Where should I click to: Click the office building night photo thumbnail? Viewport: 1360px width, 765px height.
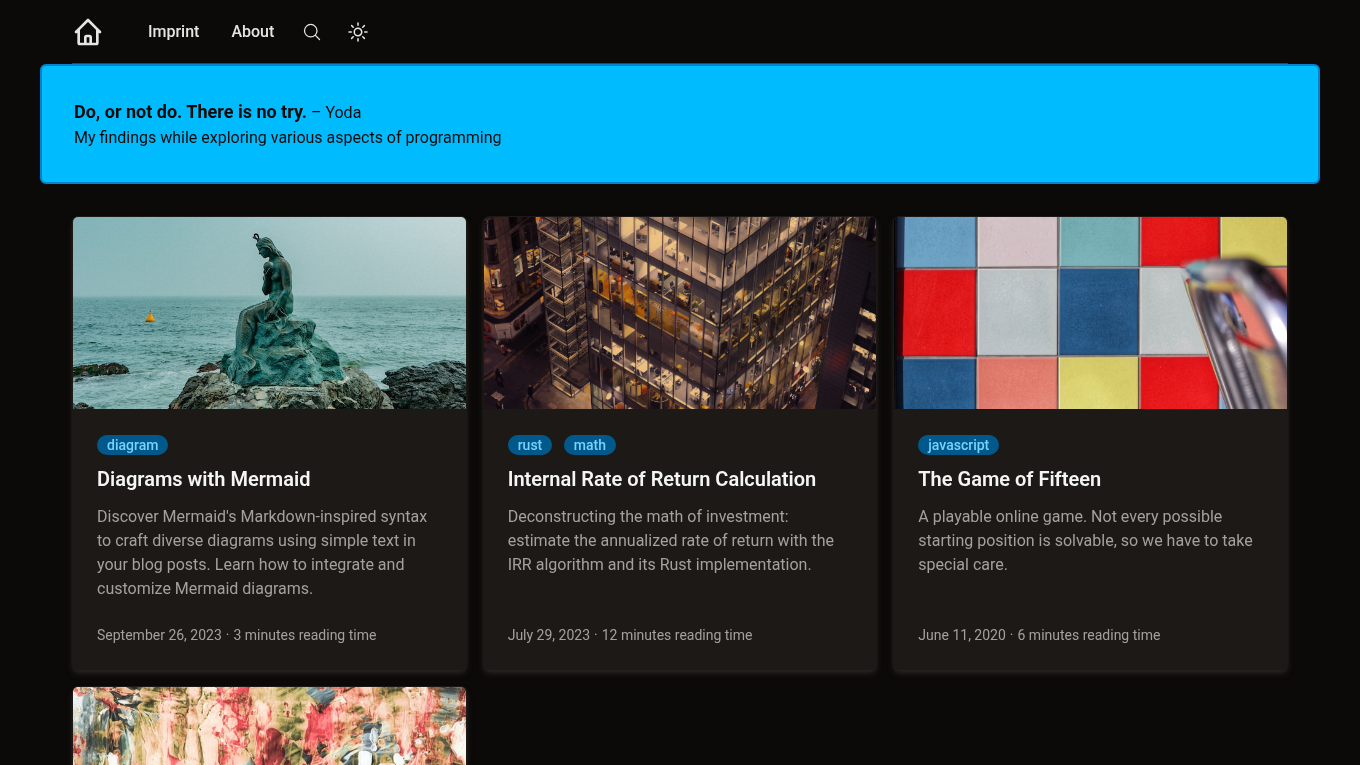[x=680, y=312]
